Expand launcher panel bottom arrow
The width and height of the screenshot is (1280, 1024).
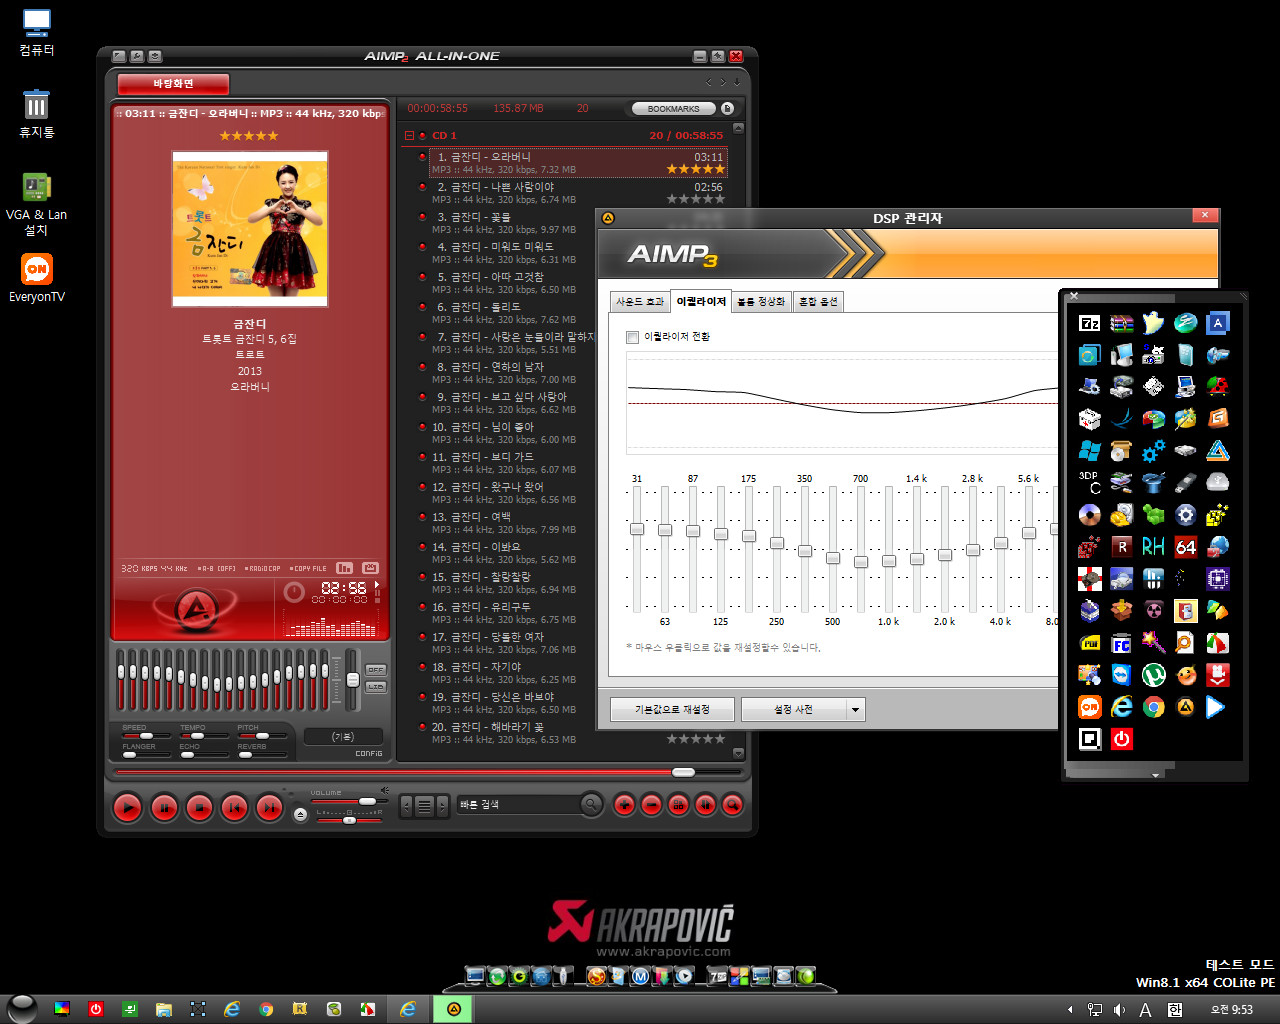click(1155, 775)
